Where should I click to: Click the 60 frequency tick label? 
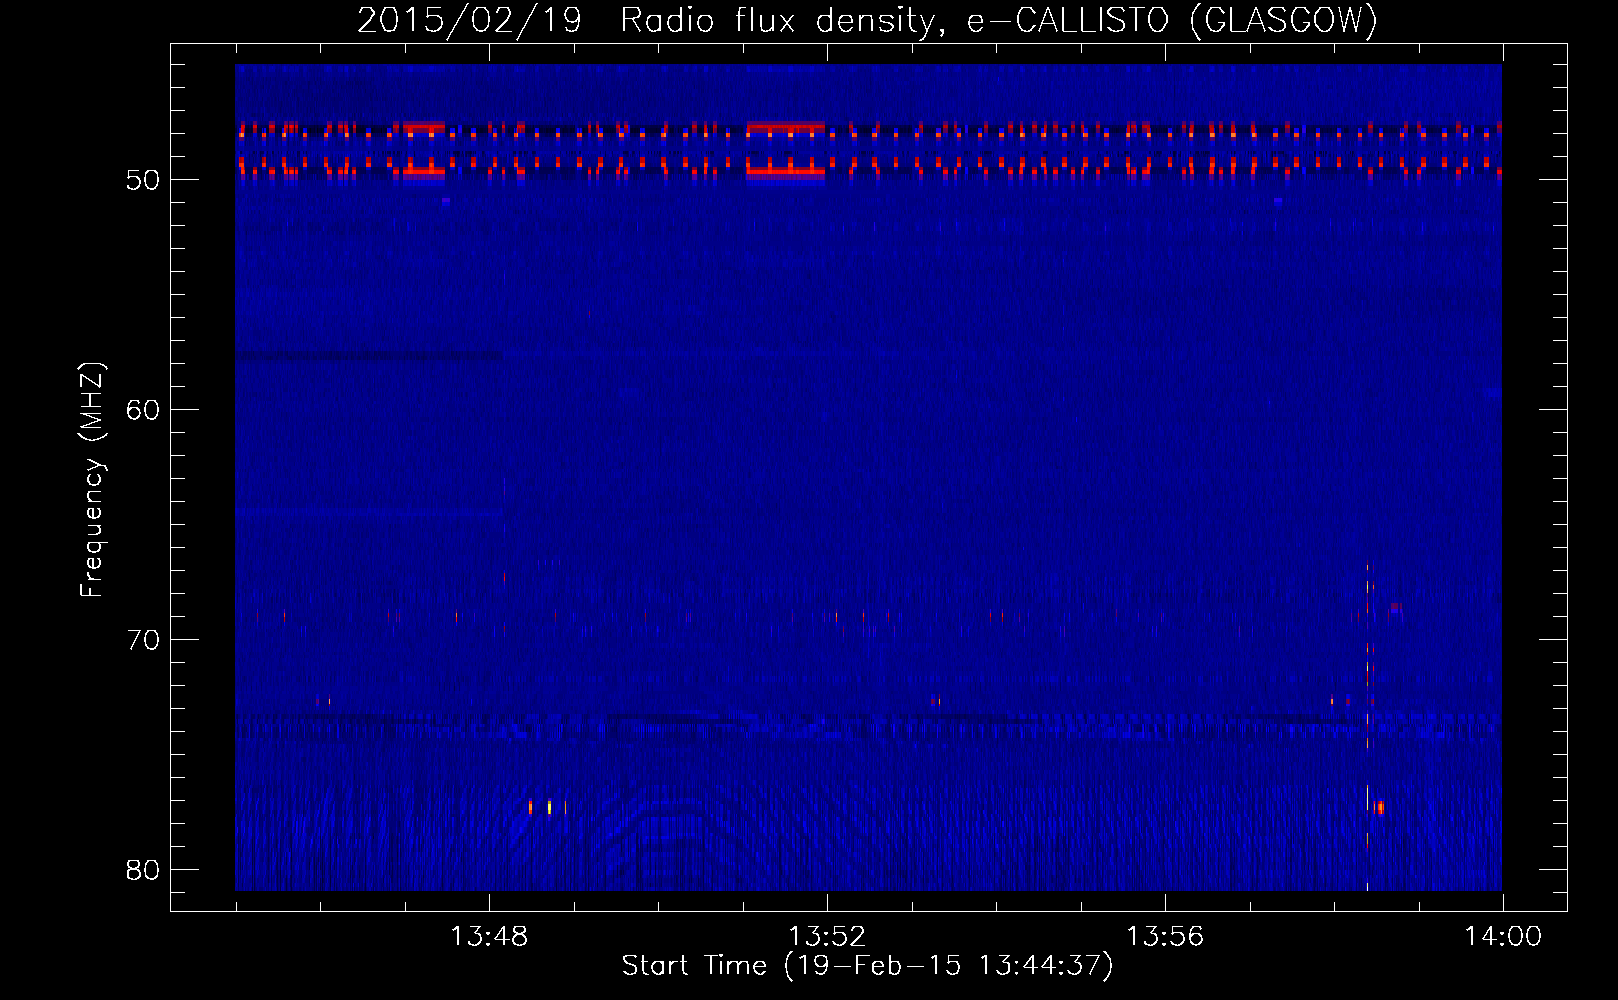click(143, 410)
